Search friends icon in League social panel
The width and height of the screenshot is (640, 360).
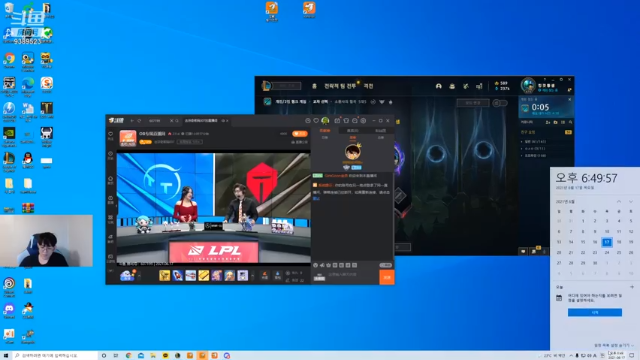(571, 122)
